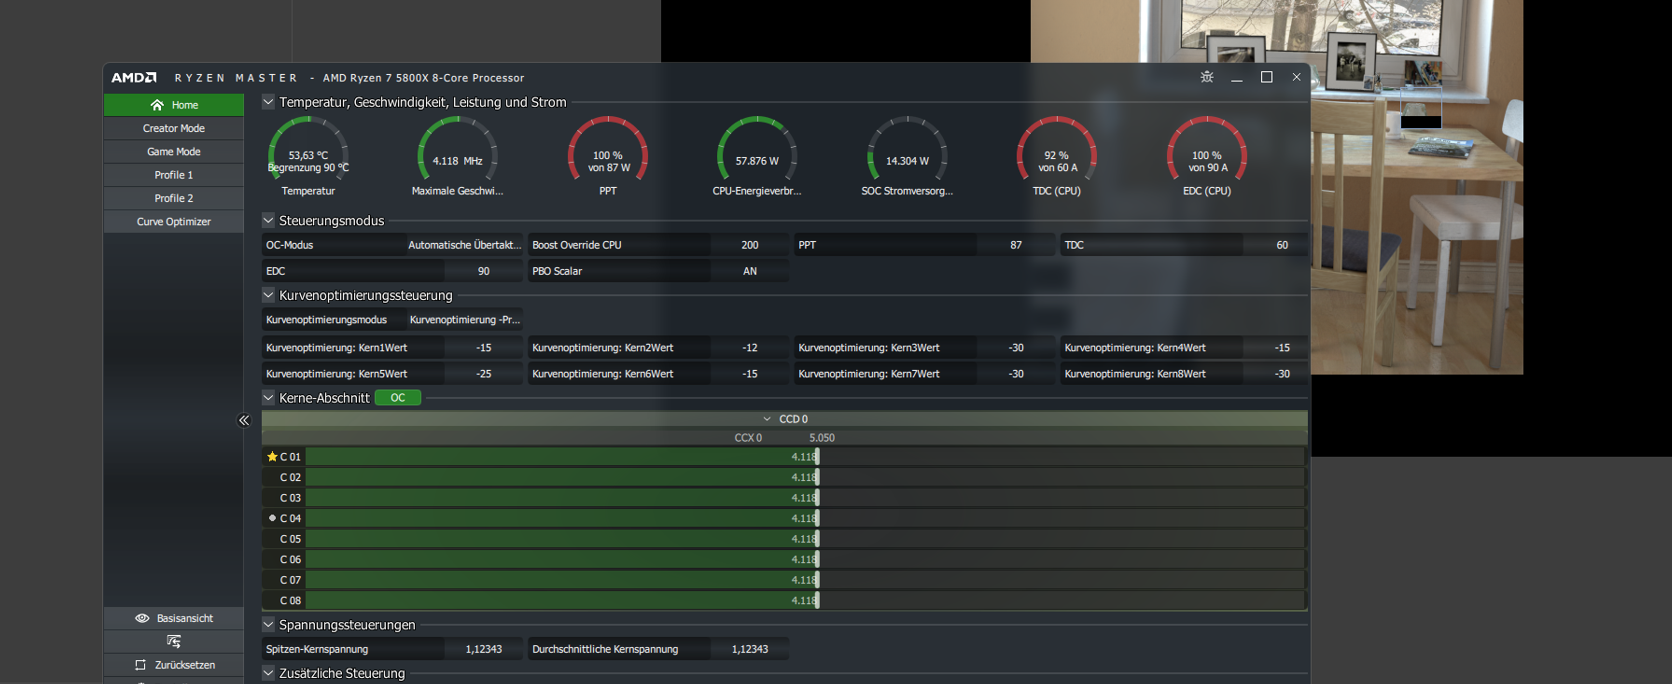Collapse the Steuerungsmodus section

pyautogui.click(x=268, y=220)
